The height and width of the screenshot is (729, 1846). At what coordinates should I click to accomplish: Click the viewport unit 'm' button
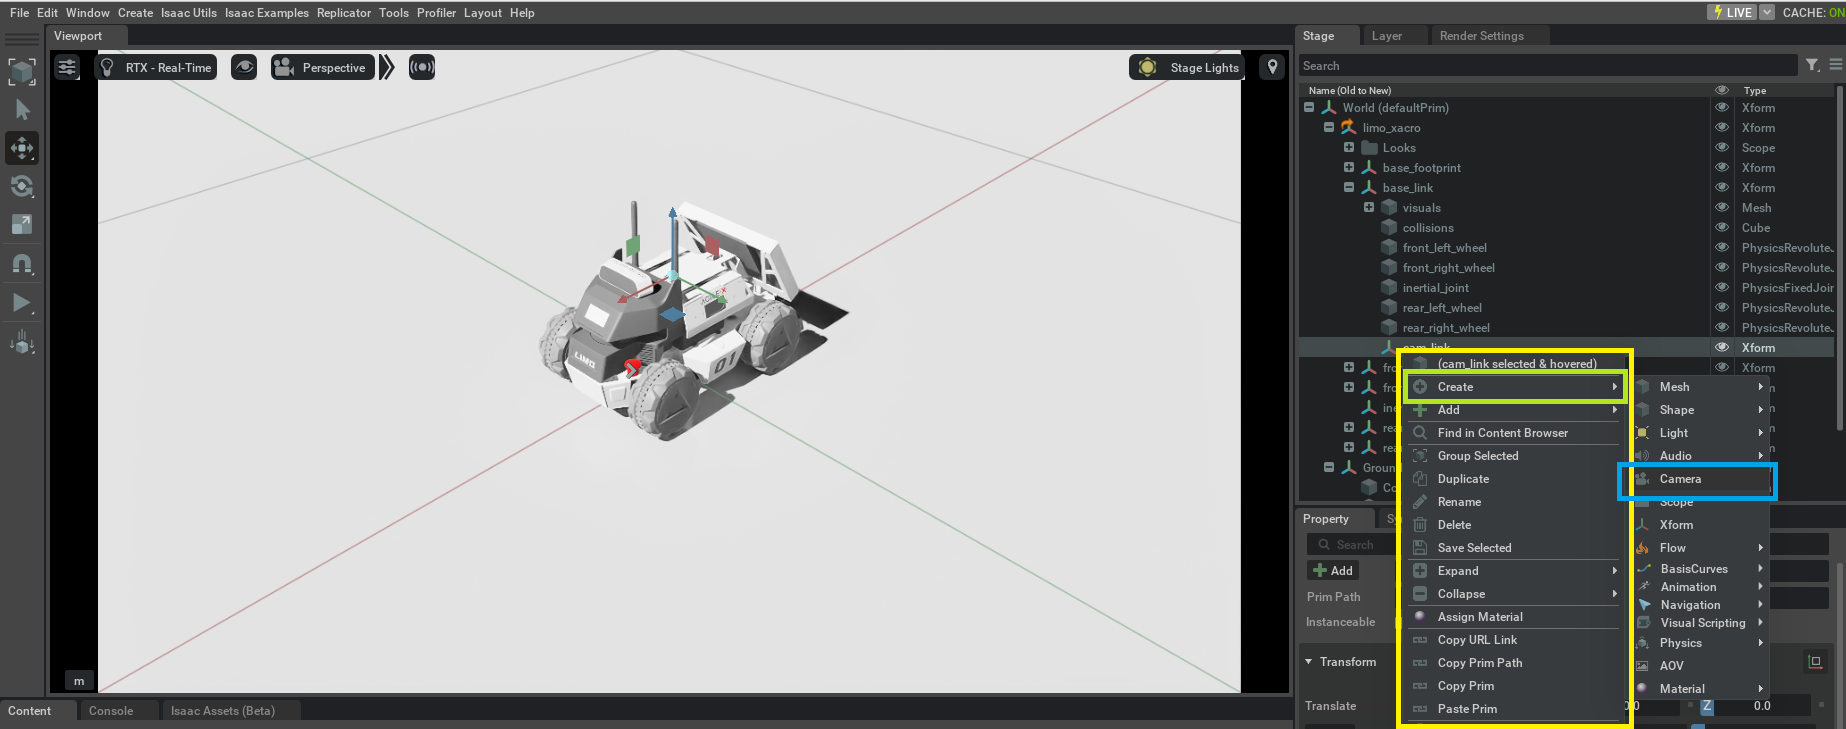pyautogui.click(x=79, y=681)
